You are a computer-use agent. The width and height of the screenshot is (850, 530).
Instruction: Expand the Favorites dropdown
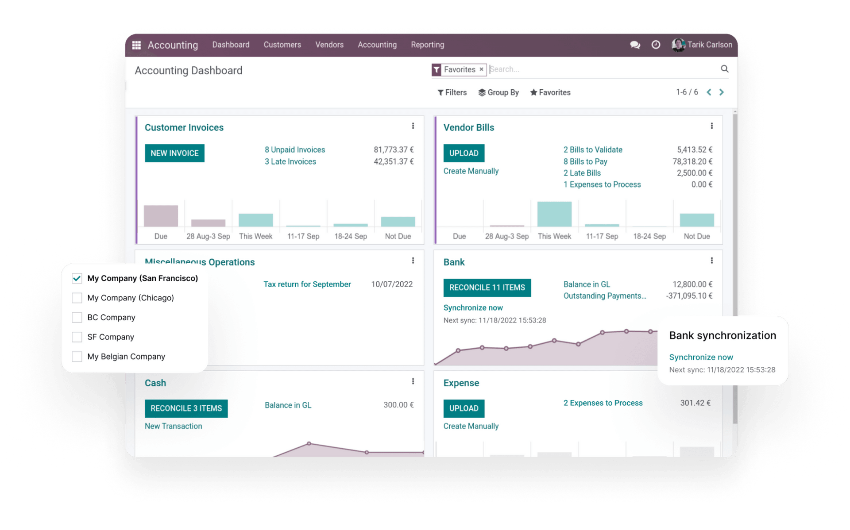tap(550, 93)
